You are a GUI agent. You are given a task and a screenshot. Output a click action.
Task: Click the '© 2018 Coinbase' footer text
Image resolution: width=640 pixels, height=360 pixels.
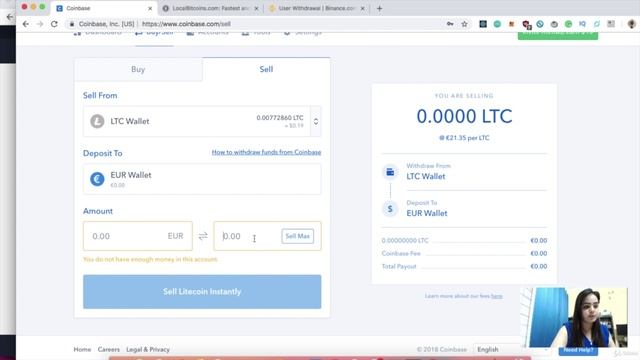442,349
